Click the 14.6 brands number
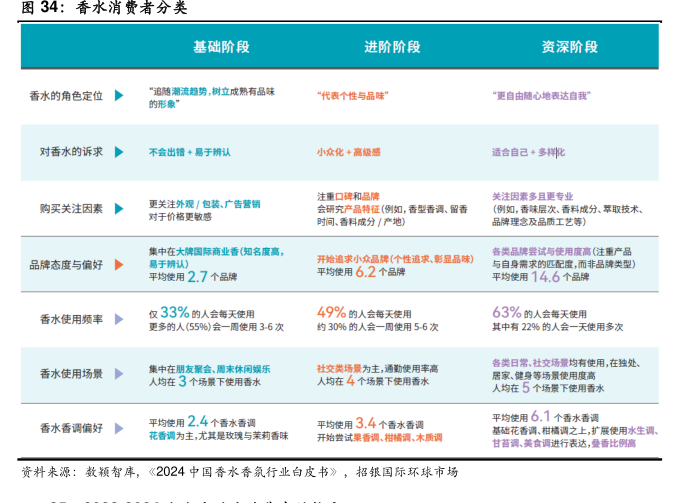Image resolution: width=684 pixels, height=503 pixels. [545, 277]
